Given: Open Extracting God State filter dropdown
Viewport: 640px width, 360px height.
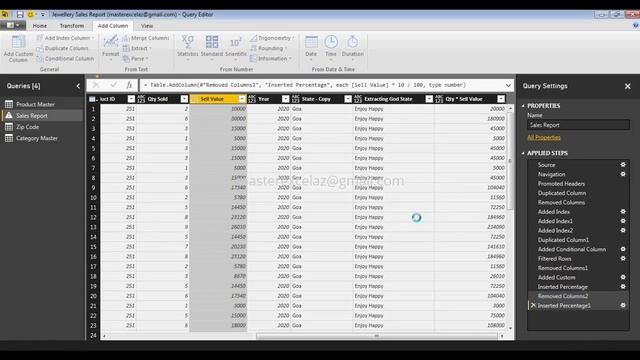Looking at the screenshot, I should click(x=429, y=99).
